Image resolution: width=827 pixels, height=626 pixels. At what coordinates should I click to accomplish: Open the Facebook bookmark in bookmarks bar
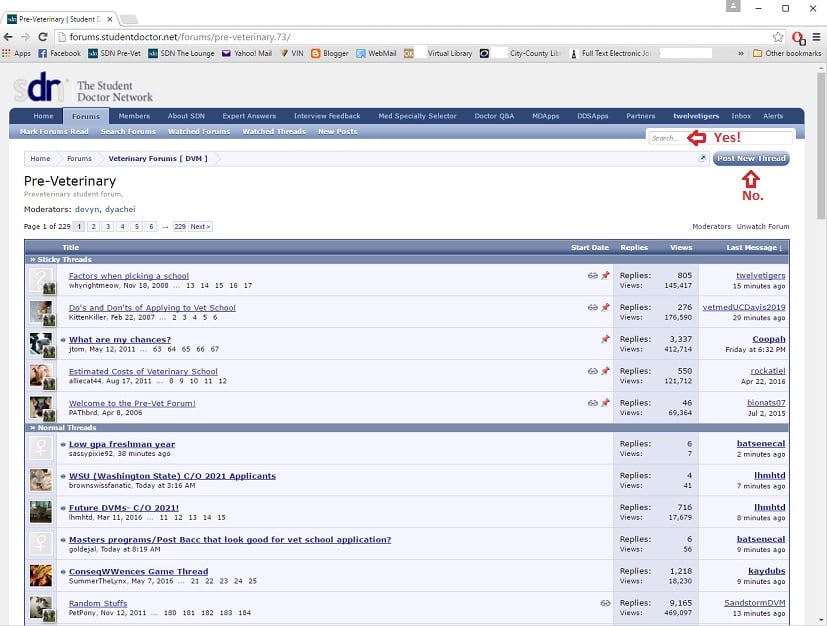(58, 53)
